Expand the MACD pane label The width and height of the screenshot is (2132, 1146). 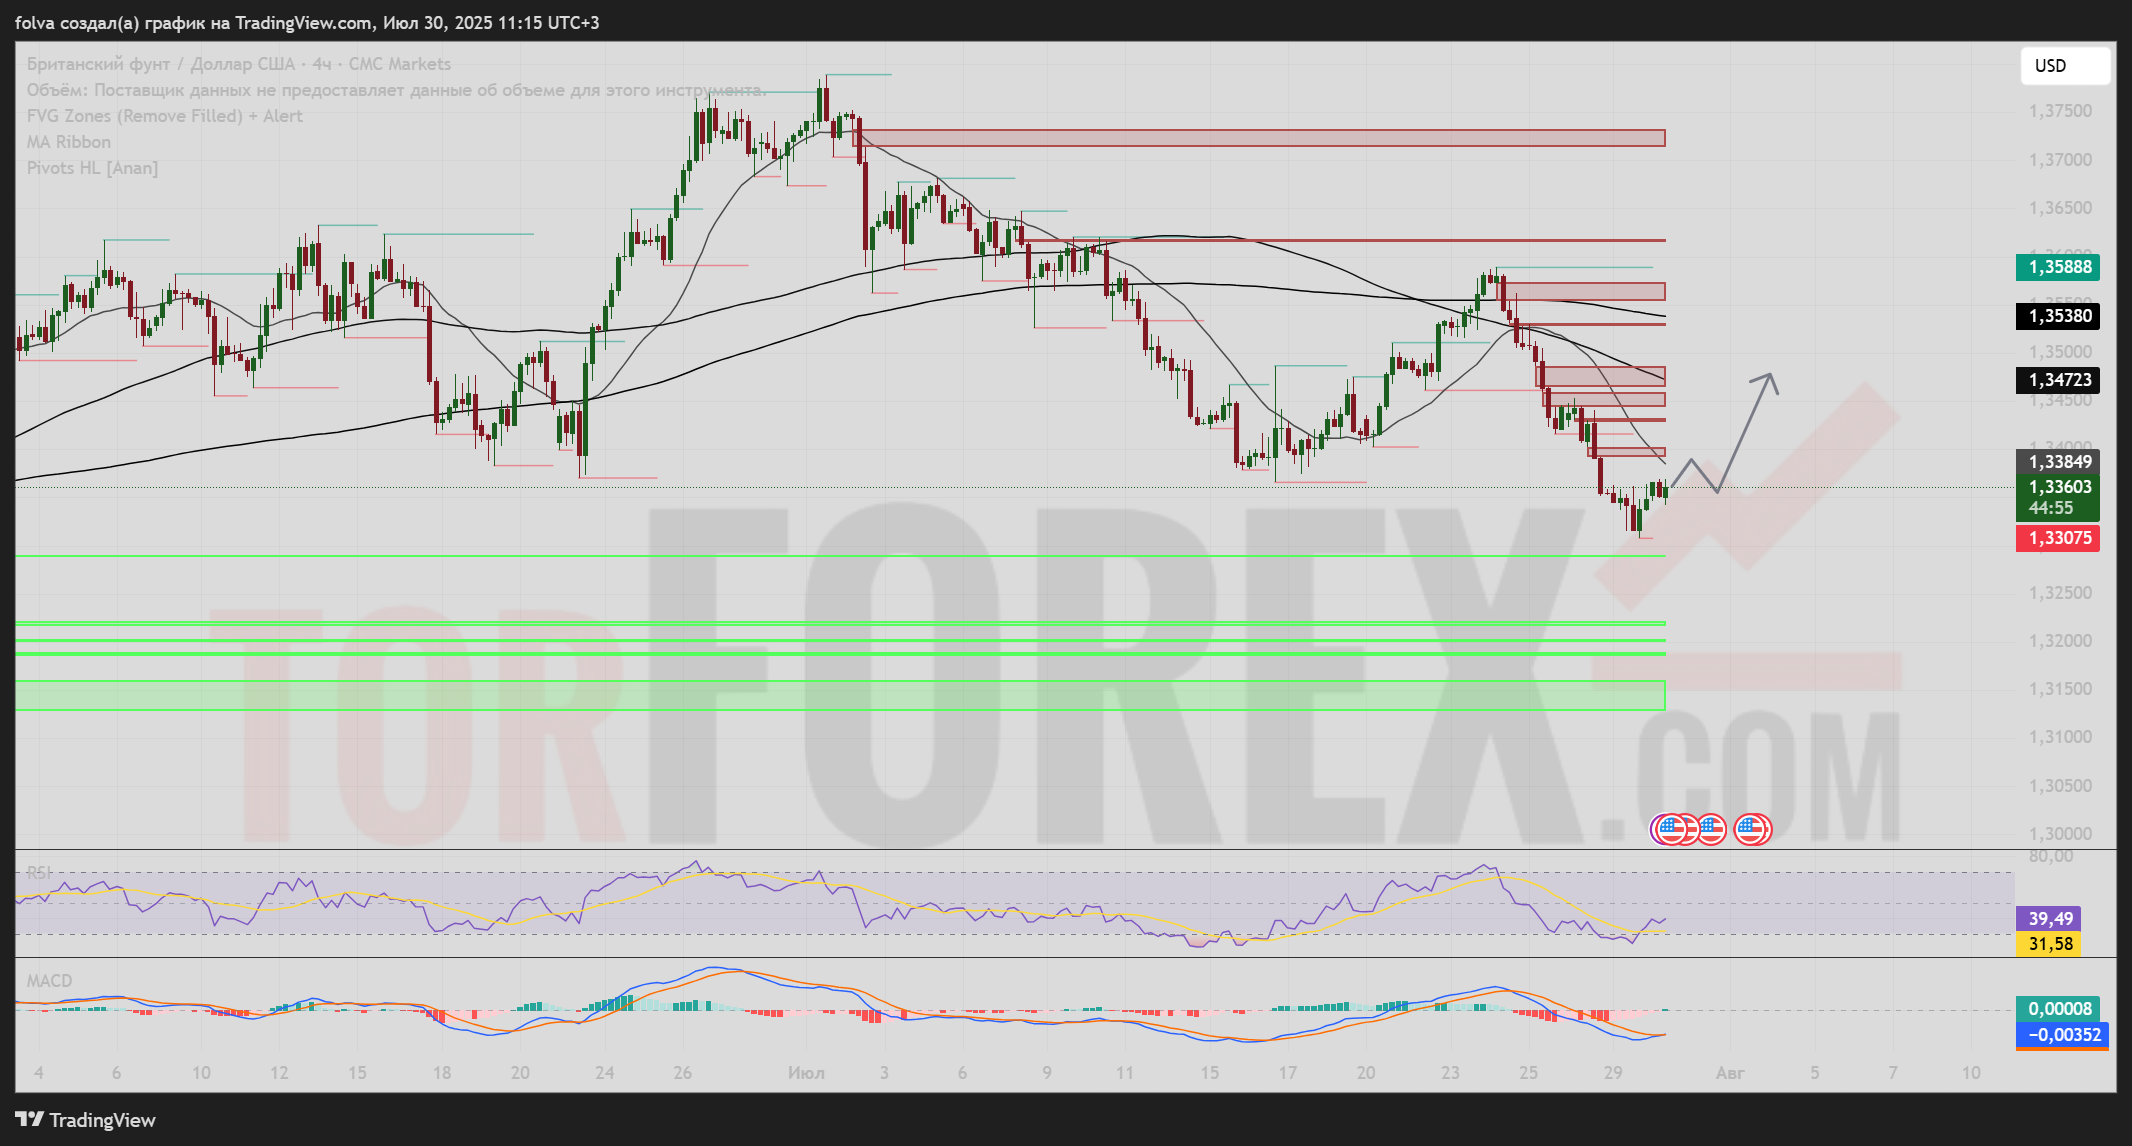click(x=49, y=981)
